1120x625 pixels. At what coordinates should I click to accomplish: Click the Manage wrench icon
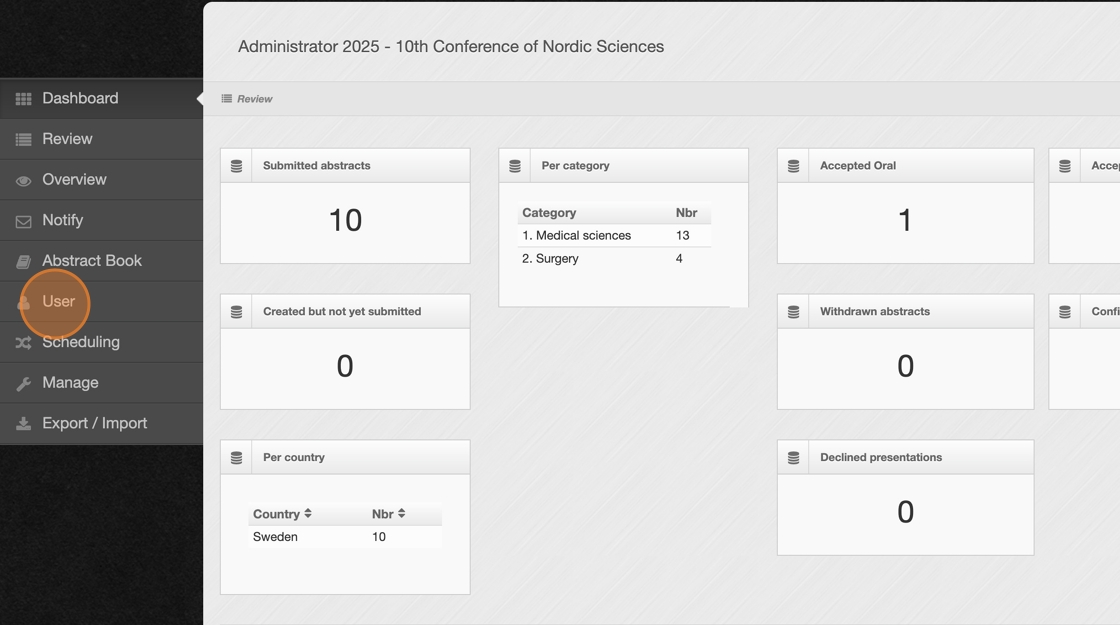coord(23,384)
